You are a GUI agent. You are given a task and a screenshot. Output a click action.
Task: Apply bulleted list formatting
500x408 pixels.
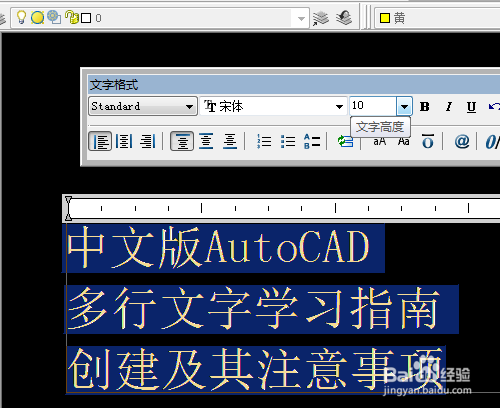288,141
